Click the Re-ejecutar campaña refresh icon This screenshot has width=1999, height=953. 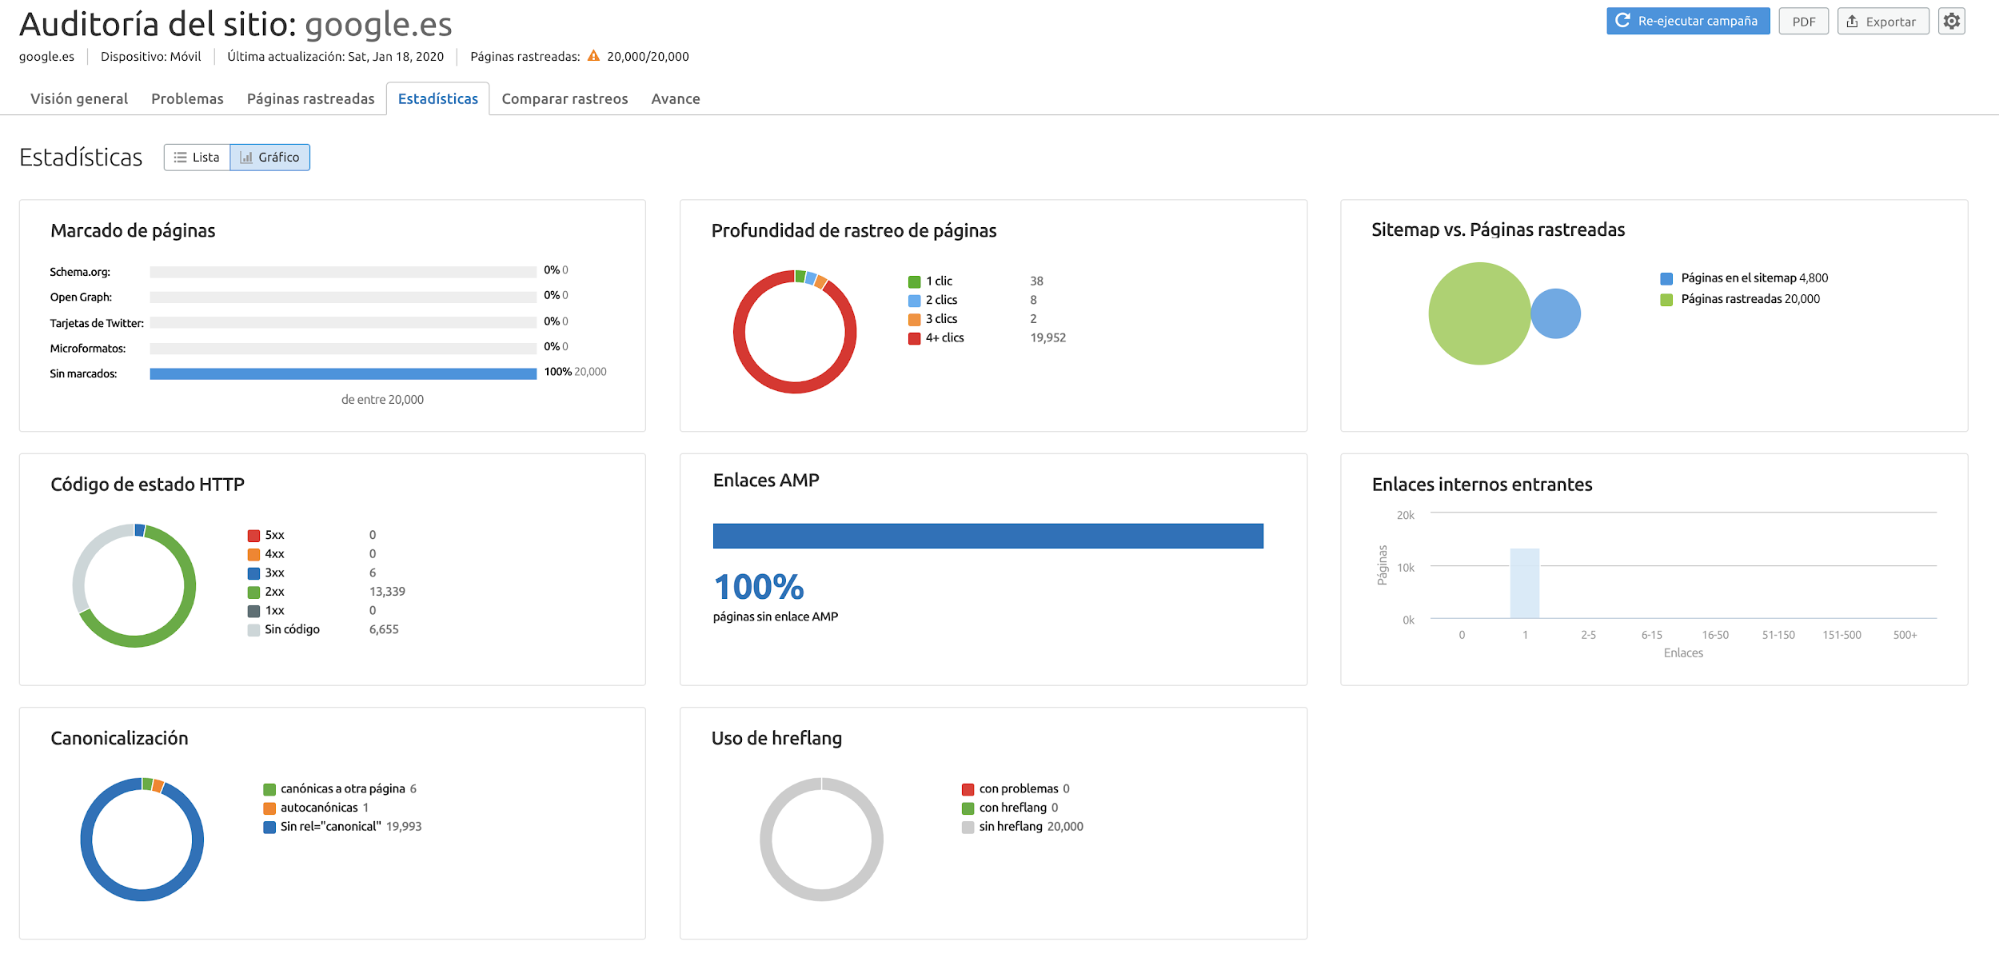[1622, 20]
